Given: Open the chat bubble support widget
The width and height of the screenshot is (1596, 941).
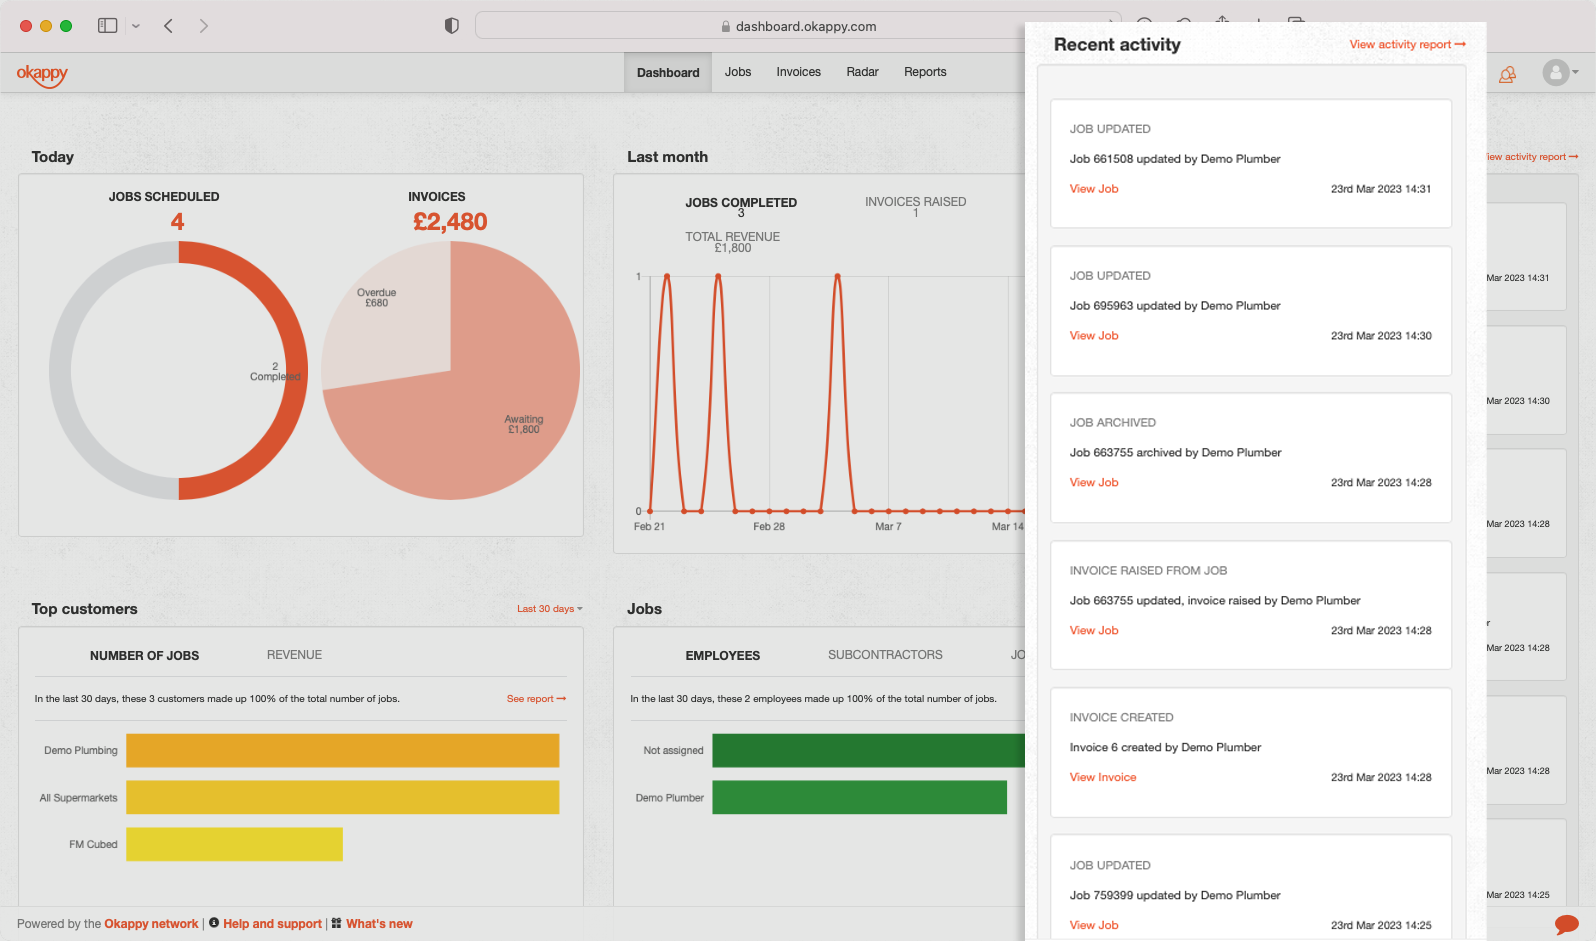Looking at the screenshot, I should pyautogui.click(x=1567, y=925).
